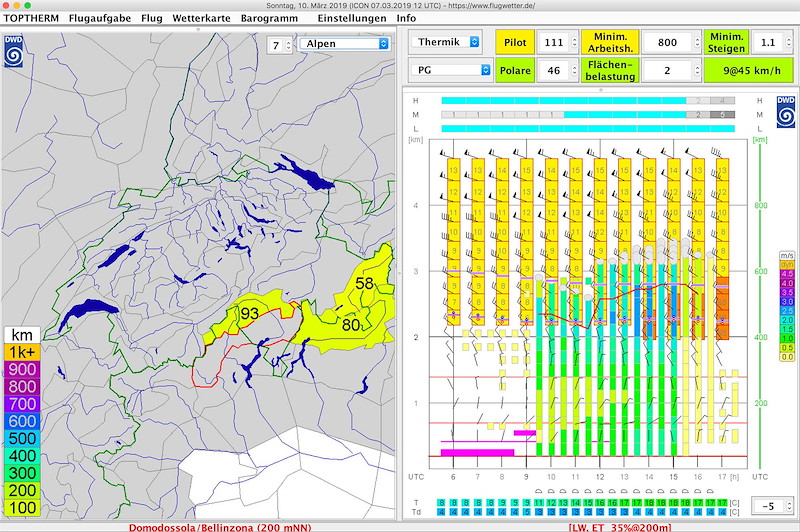This screenshot has height=532, width=800.
Task: Click the Minim. Arbeitsh. button
Action: tap(610, 42)
